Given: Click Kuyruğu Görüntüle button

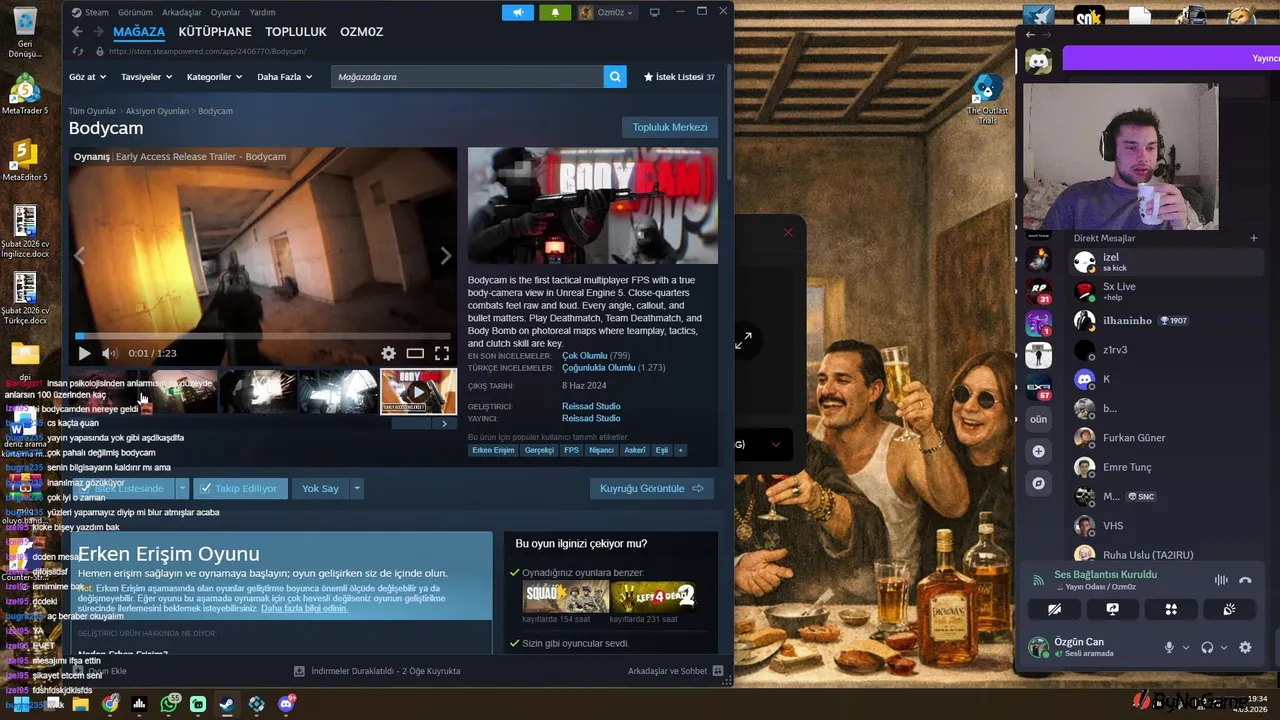Looking at the screenshot, I should coord(652,488).
